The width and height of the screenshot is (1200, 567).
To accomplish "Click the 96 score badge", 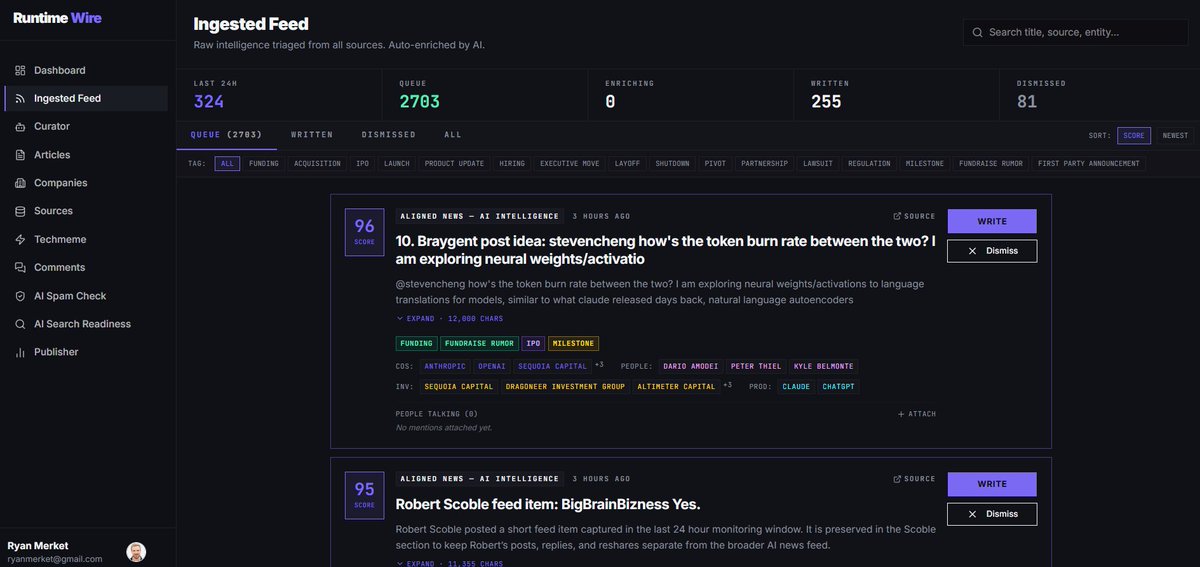I will point(364,232).
